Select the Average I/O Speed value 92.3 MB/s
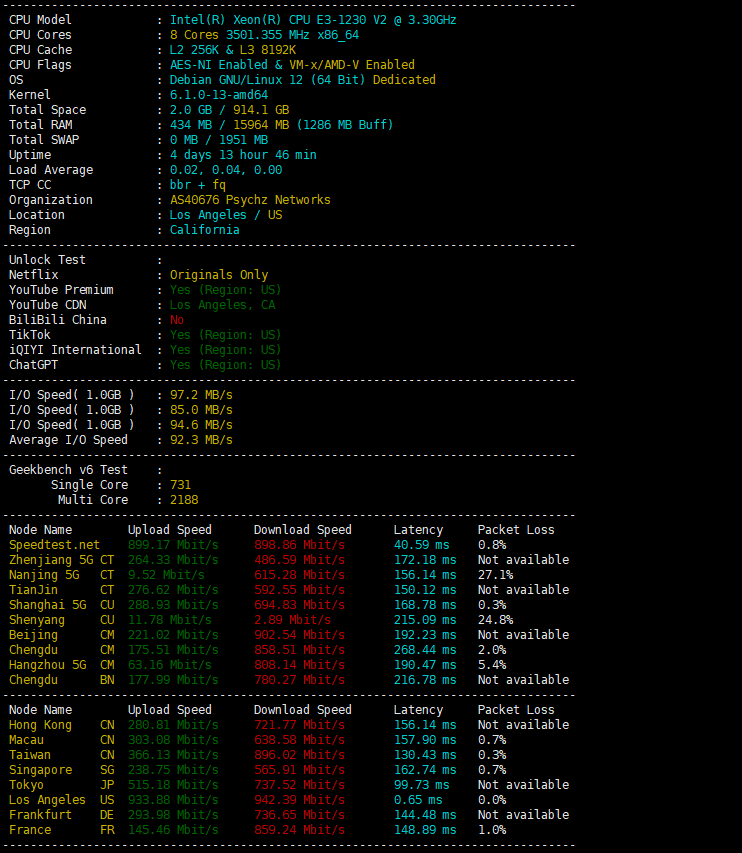Screen dimensions: 742x853 click(x=201, y=440)
